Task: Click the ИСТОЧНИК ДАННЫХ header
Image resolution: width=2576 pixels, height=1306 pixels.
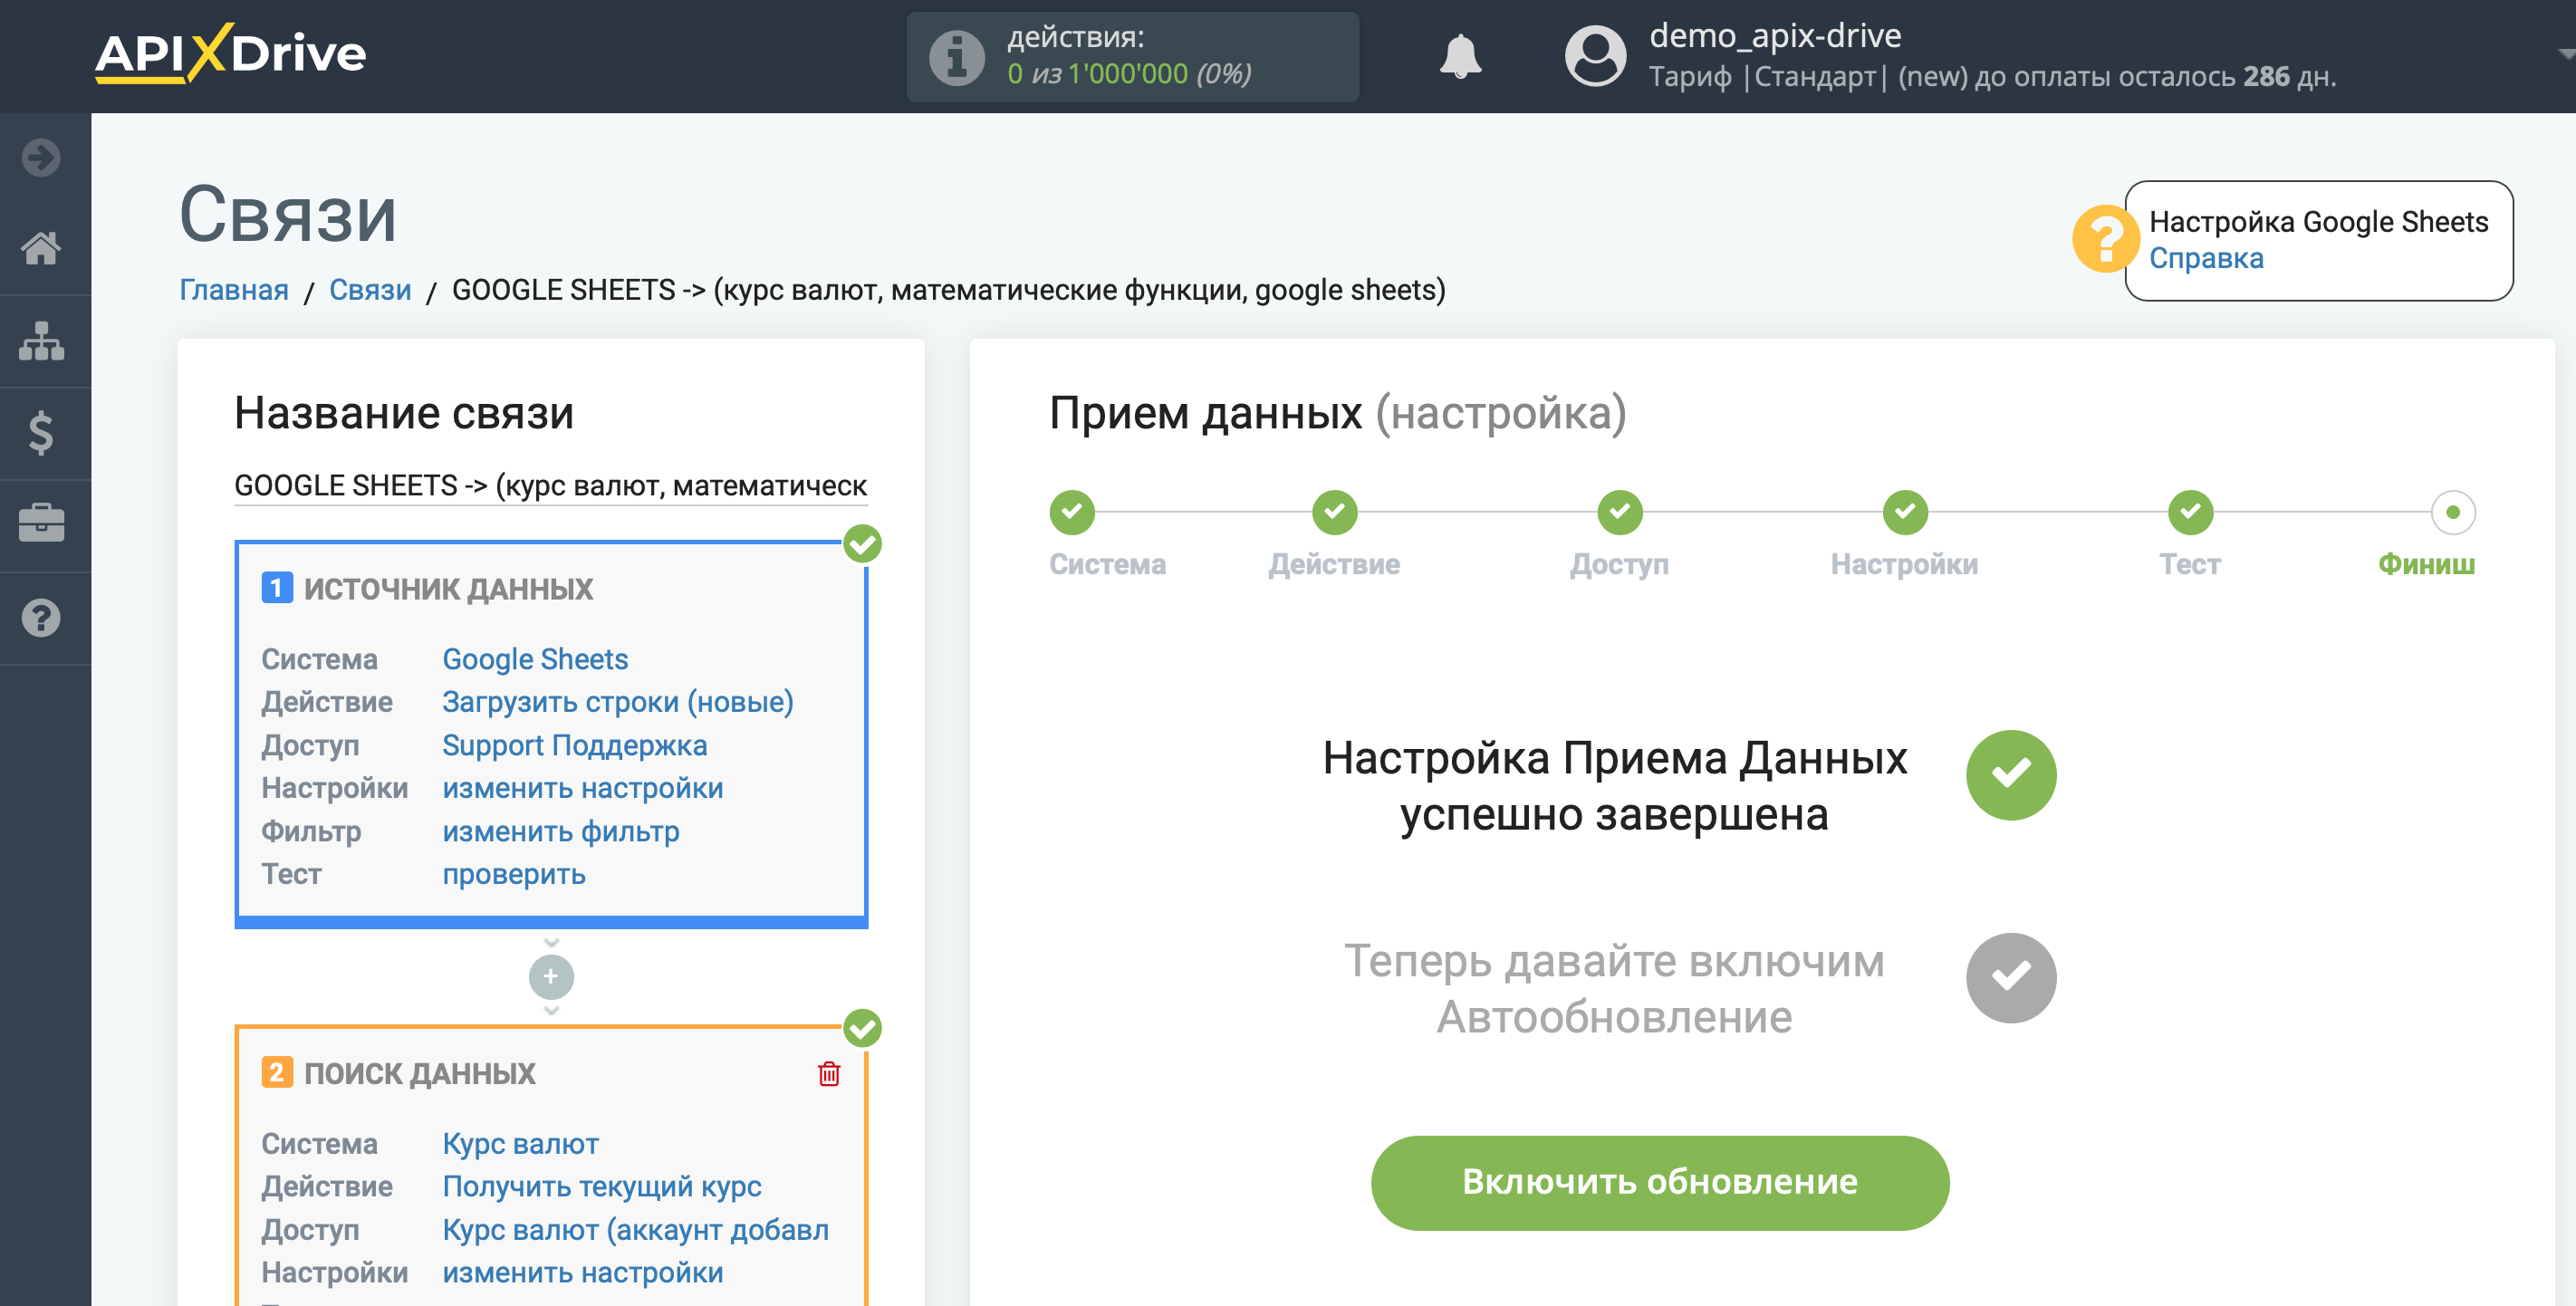Action: [448, 589]
